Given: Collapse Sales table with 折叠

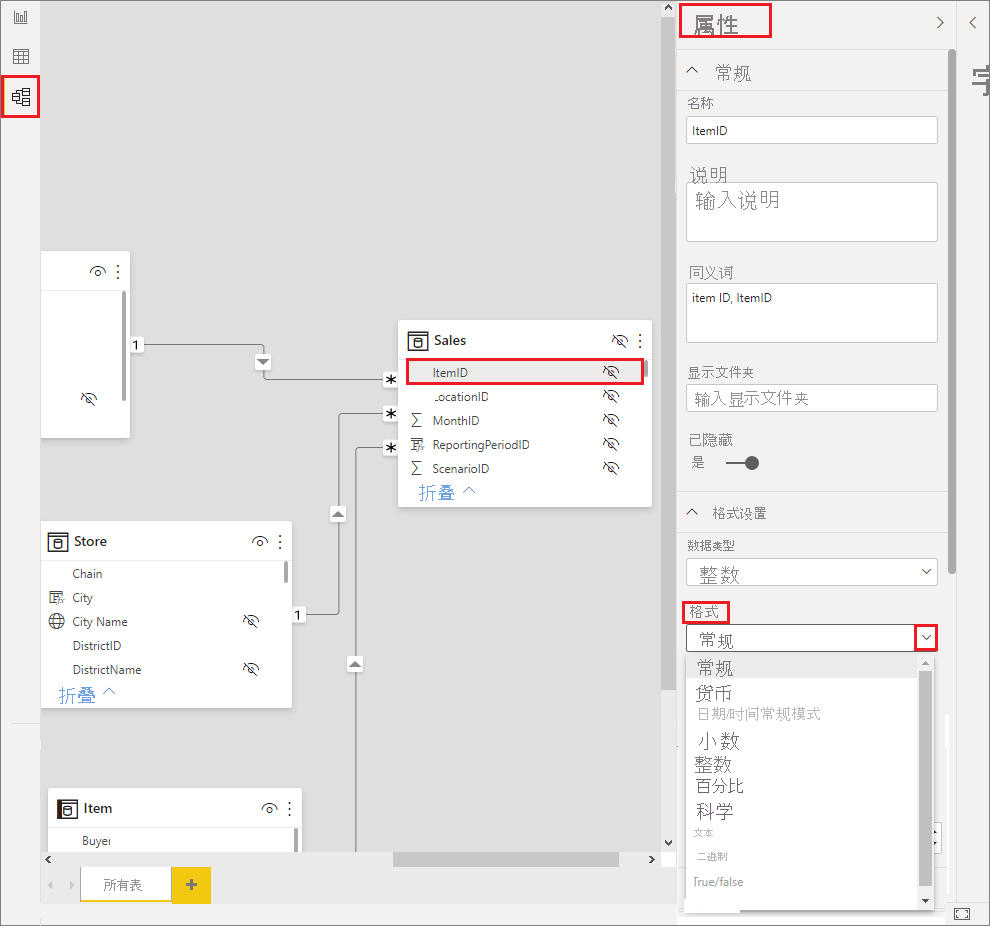Looking at the screenshot, I should (x=446, y=492).
